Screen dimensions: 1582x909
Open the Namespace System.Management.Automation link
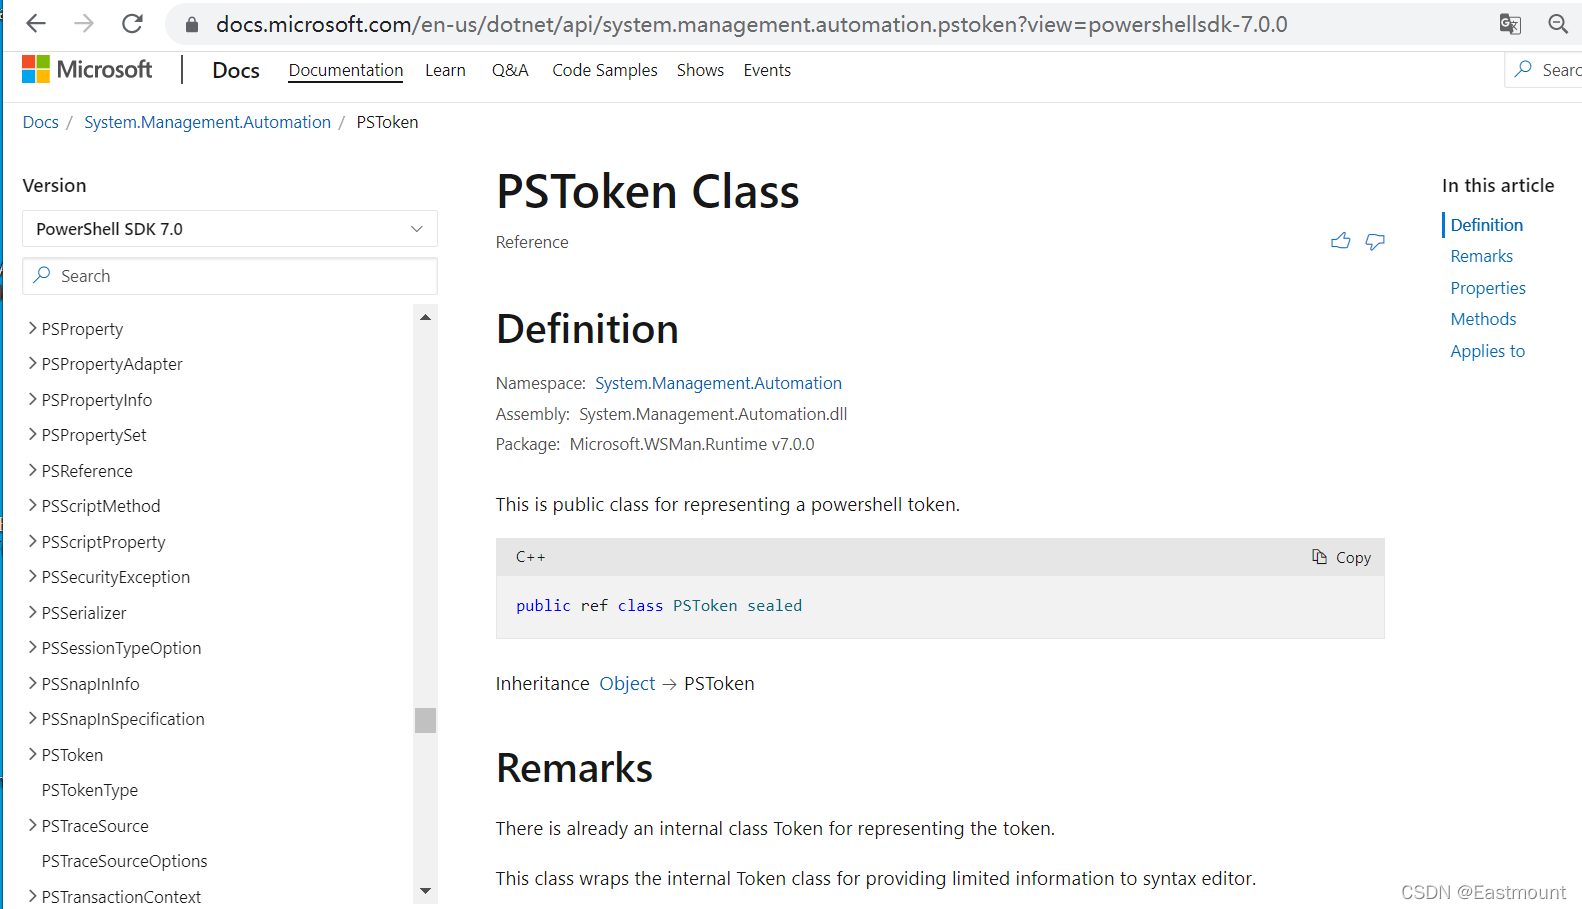tap(718, 383)
